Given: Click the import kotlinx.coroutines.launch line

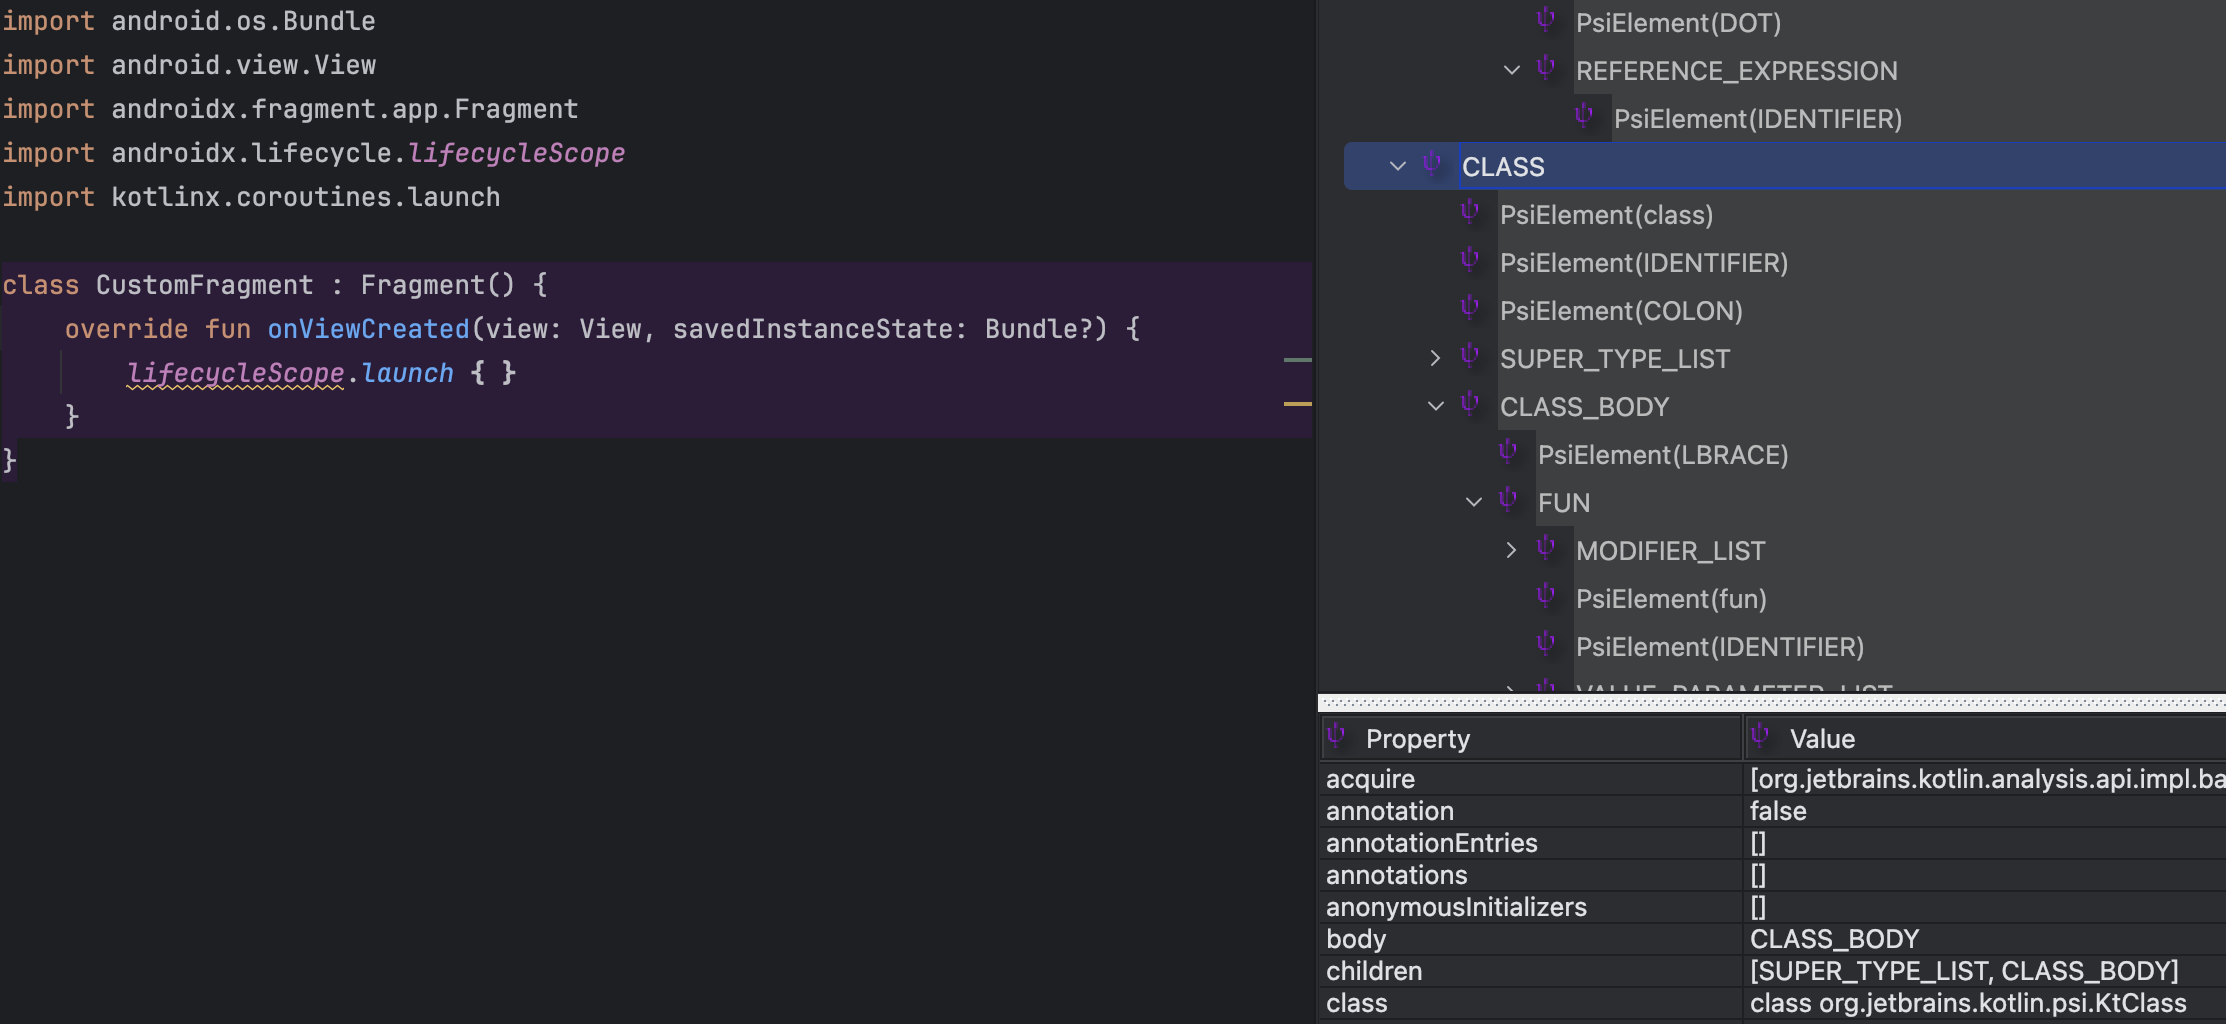Looking at the screenshot, I should coord(251,197).
